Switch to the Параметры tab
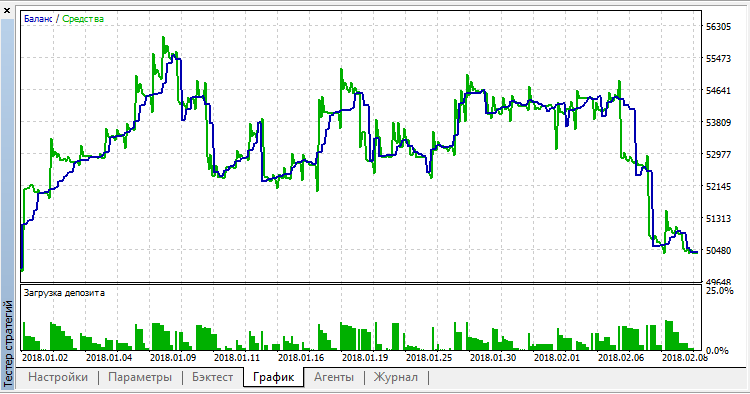Image resolution: width=750 pixels, height=394 pixels. click(x=140, y=377)
